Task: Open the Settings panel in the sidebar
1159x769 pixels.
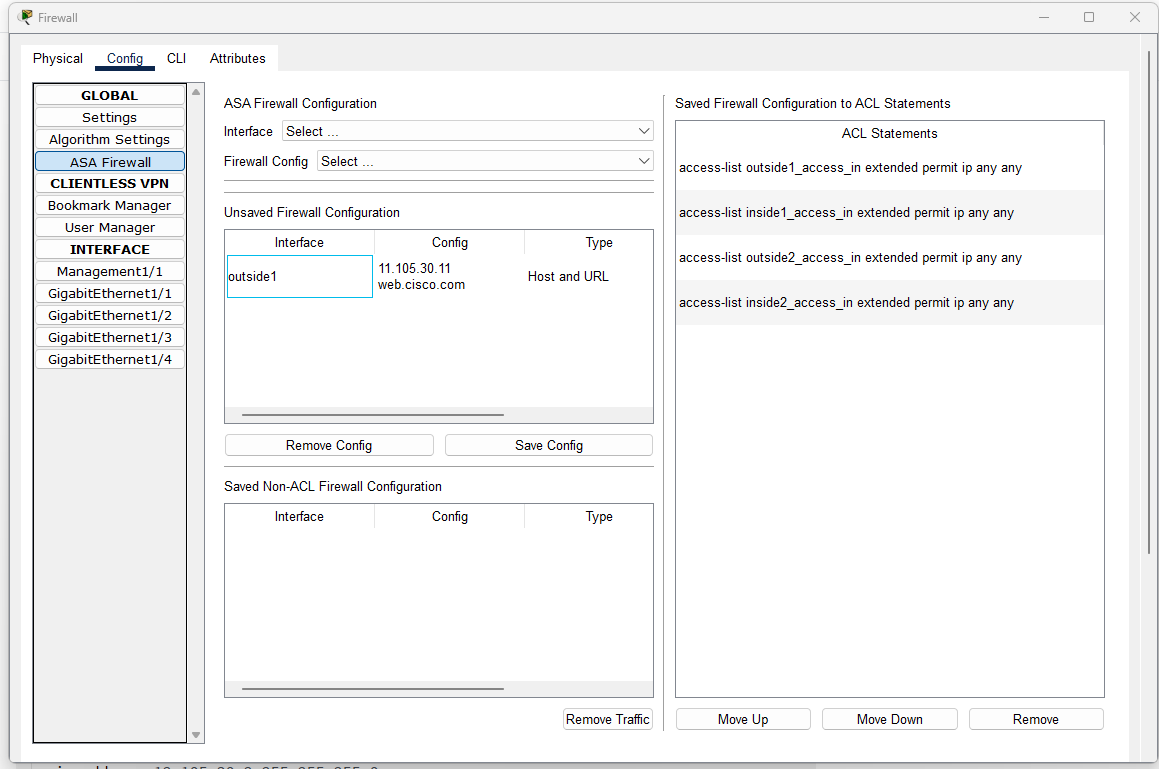Action: coord(109,117)
